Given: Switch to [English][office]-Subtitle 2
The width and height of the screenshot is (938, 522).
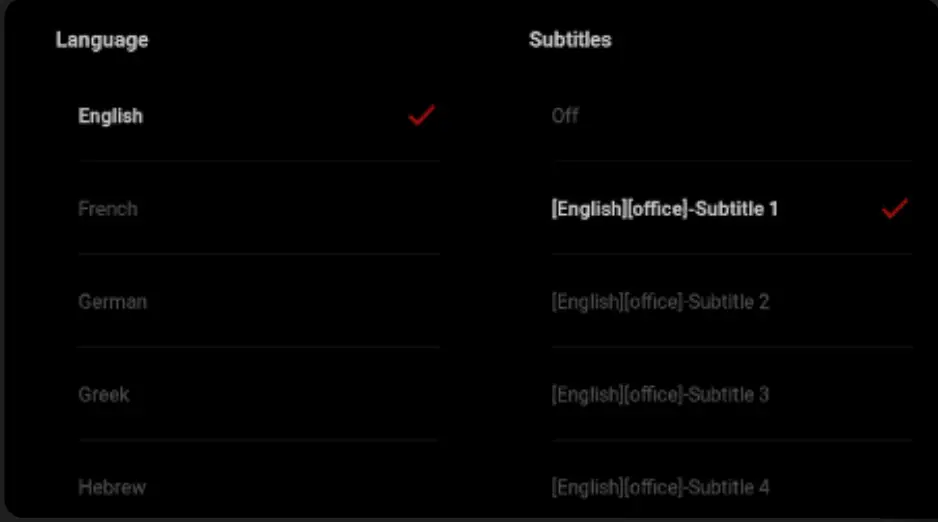Looking at the screenshot, I should click(x=660, y=302).
